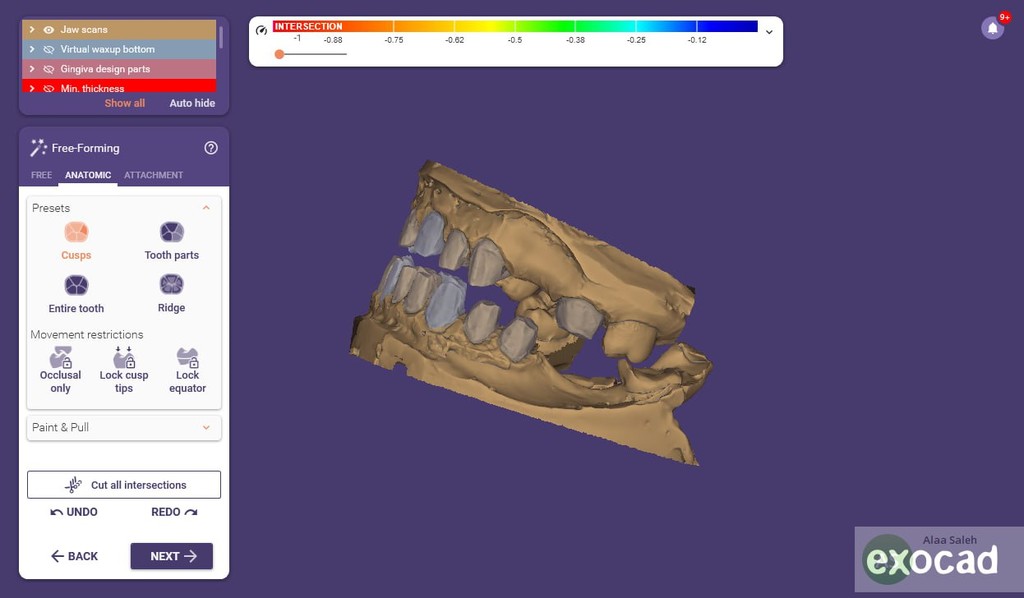Click Show all layers link
1024x598 pixels.
tap(124, 102)
